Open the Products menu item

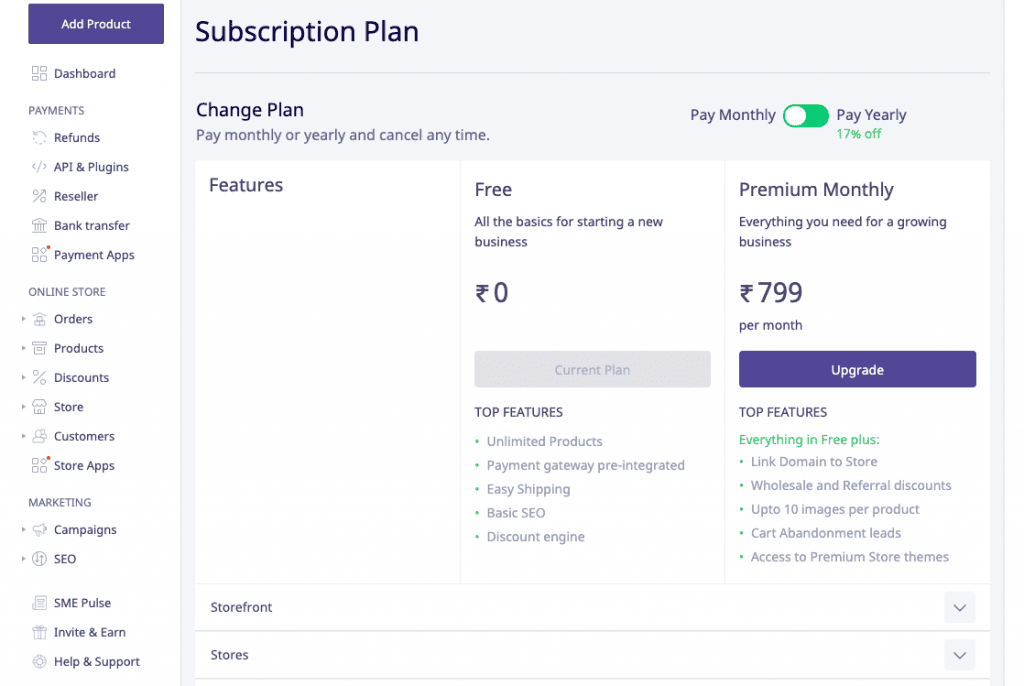[x=78, y=348]
